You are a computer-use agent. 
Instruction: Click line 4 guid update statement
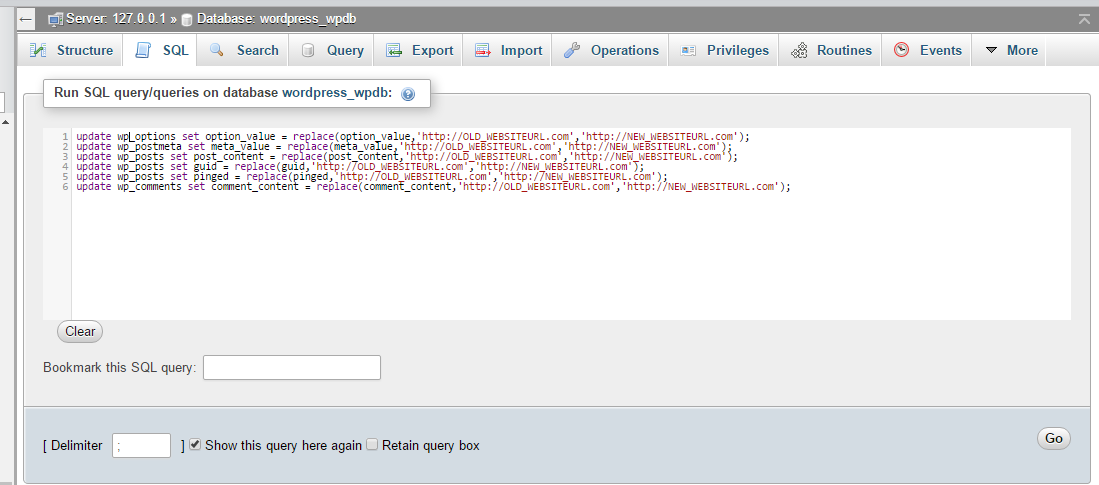click(360, 167)
